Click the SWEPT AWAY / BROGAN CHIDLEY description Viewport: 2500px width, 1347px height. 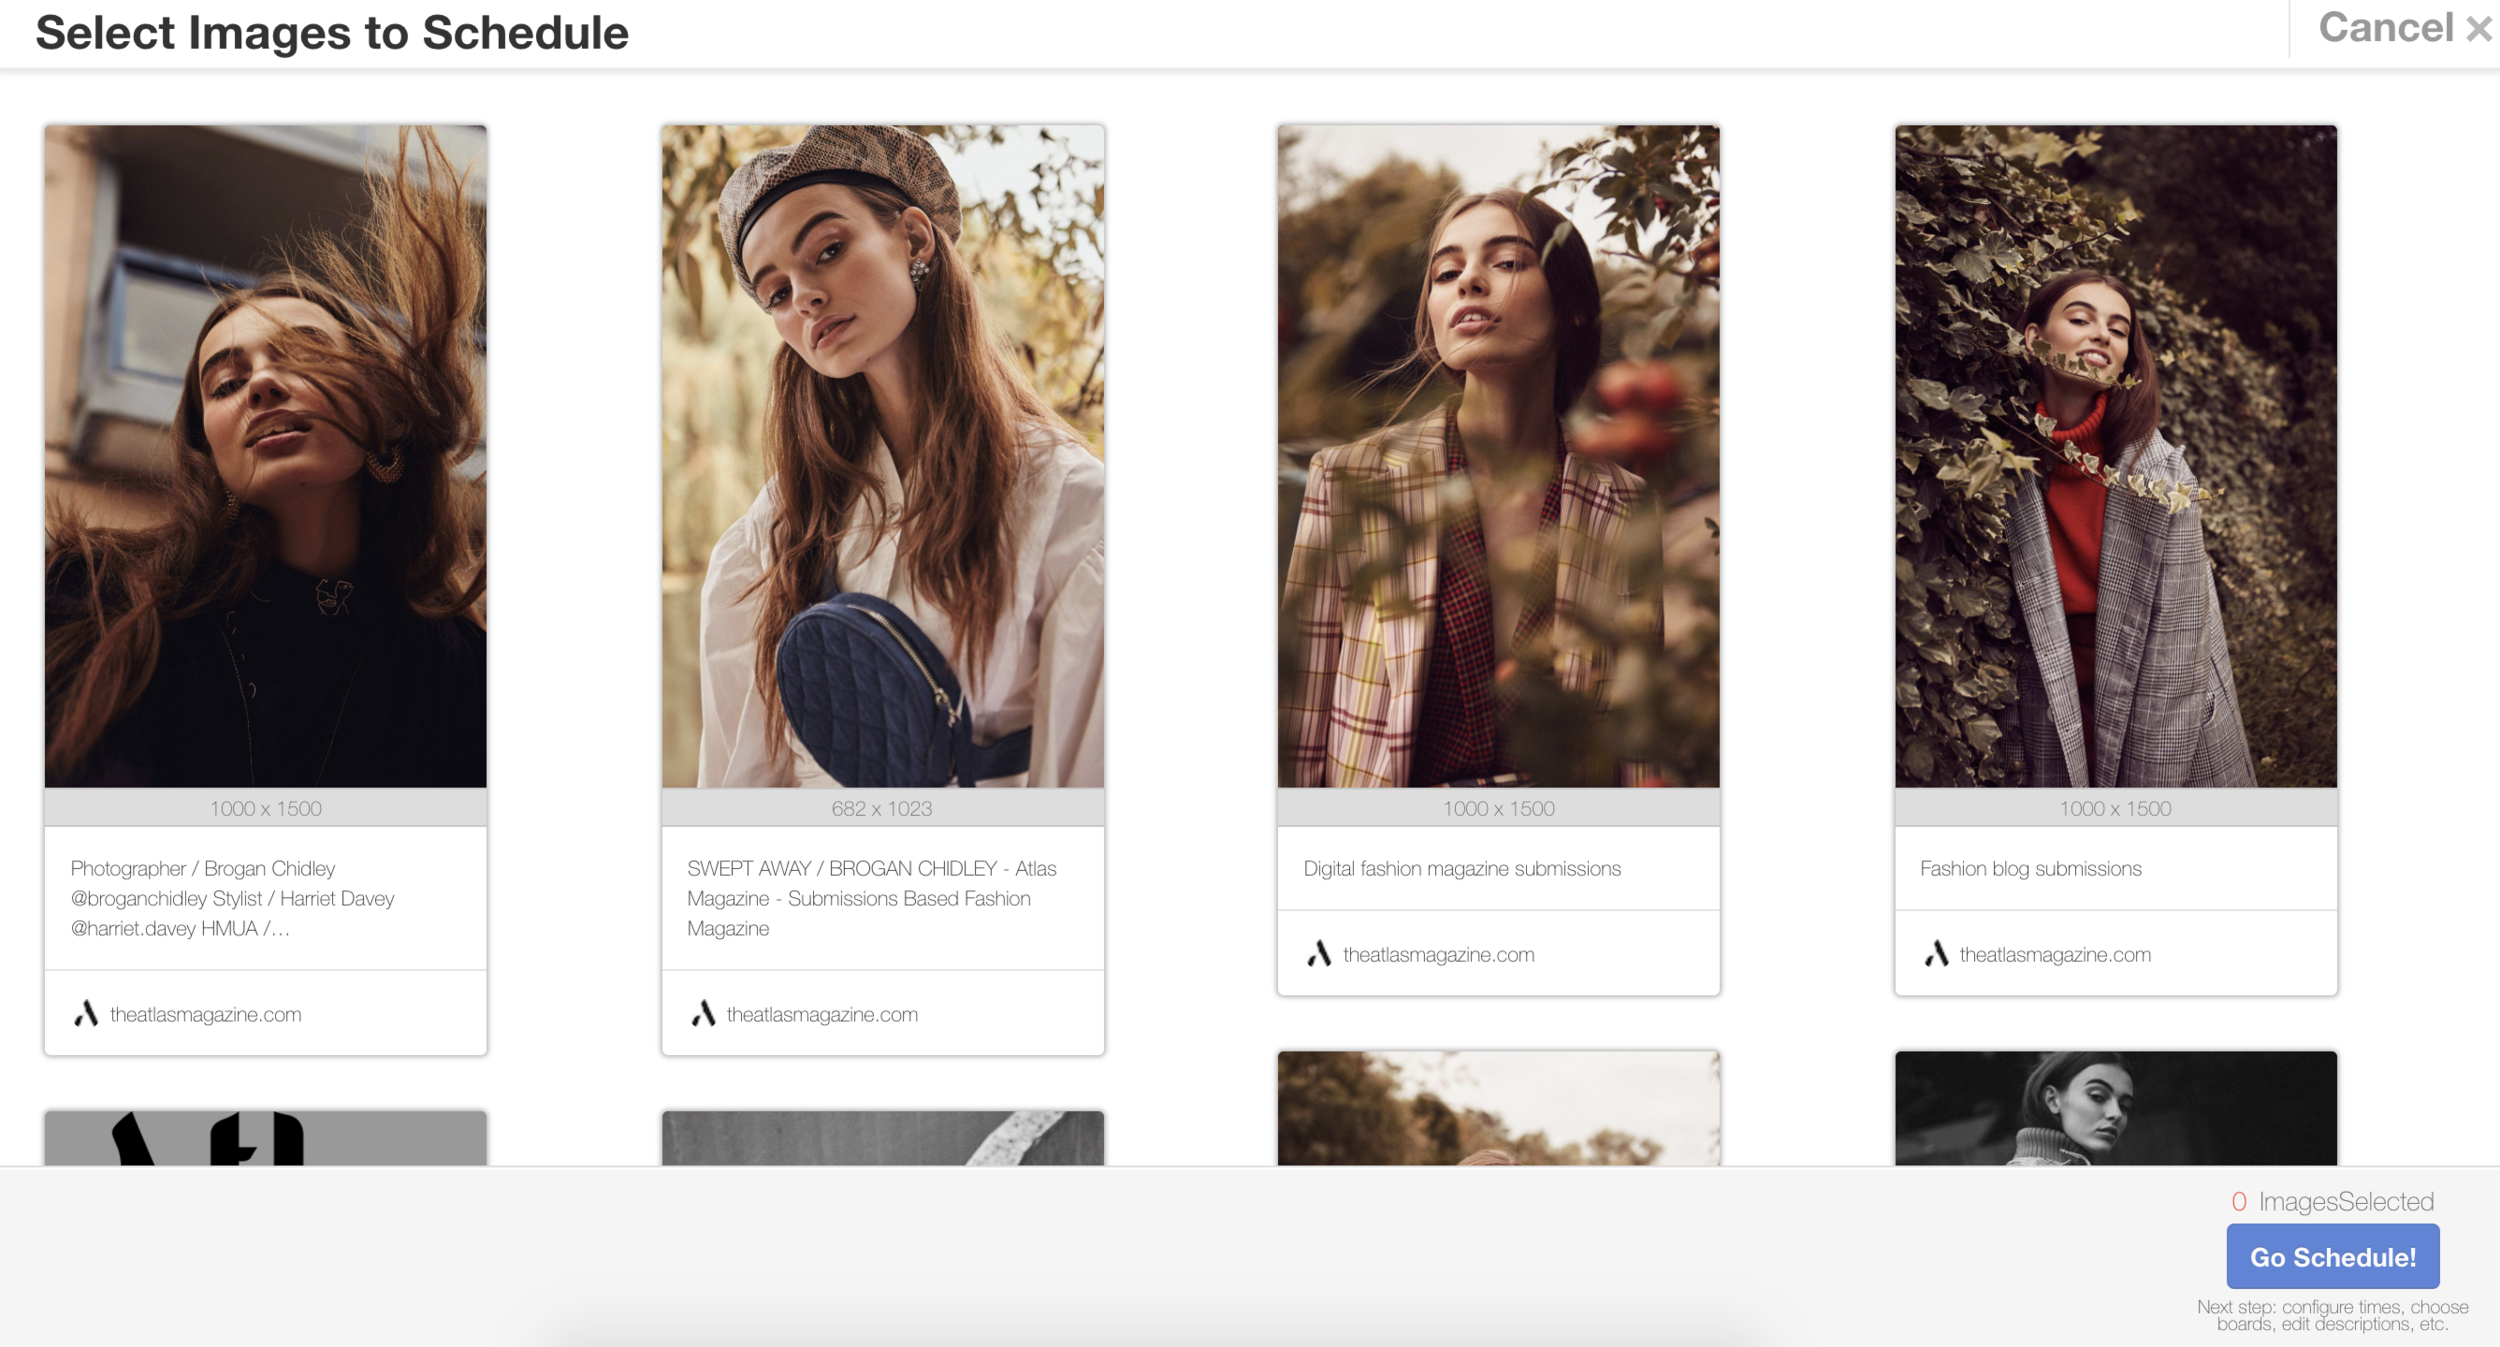870,898
